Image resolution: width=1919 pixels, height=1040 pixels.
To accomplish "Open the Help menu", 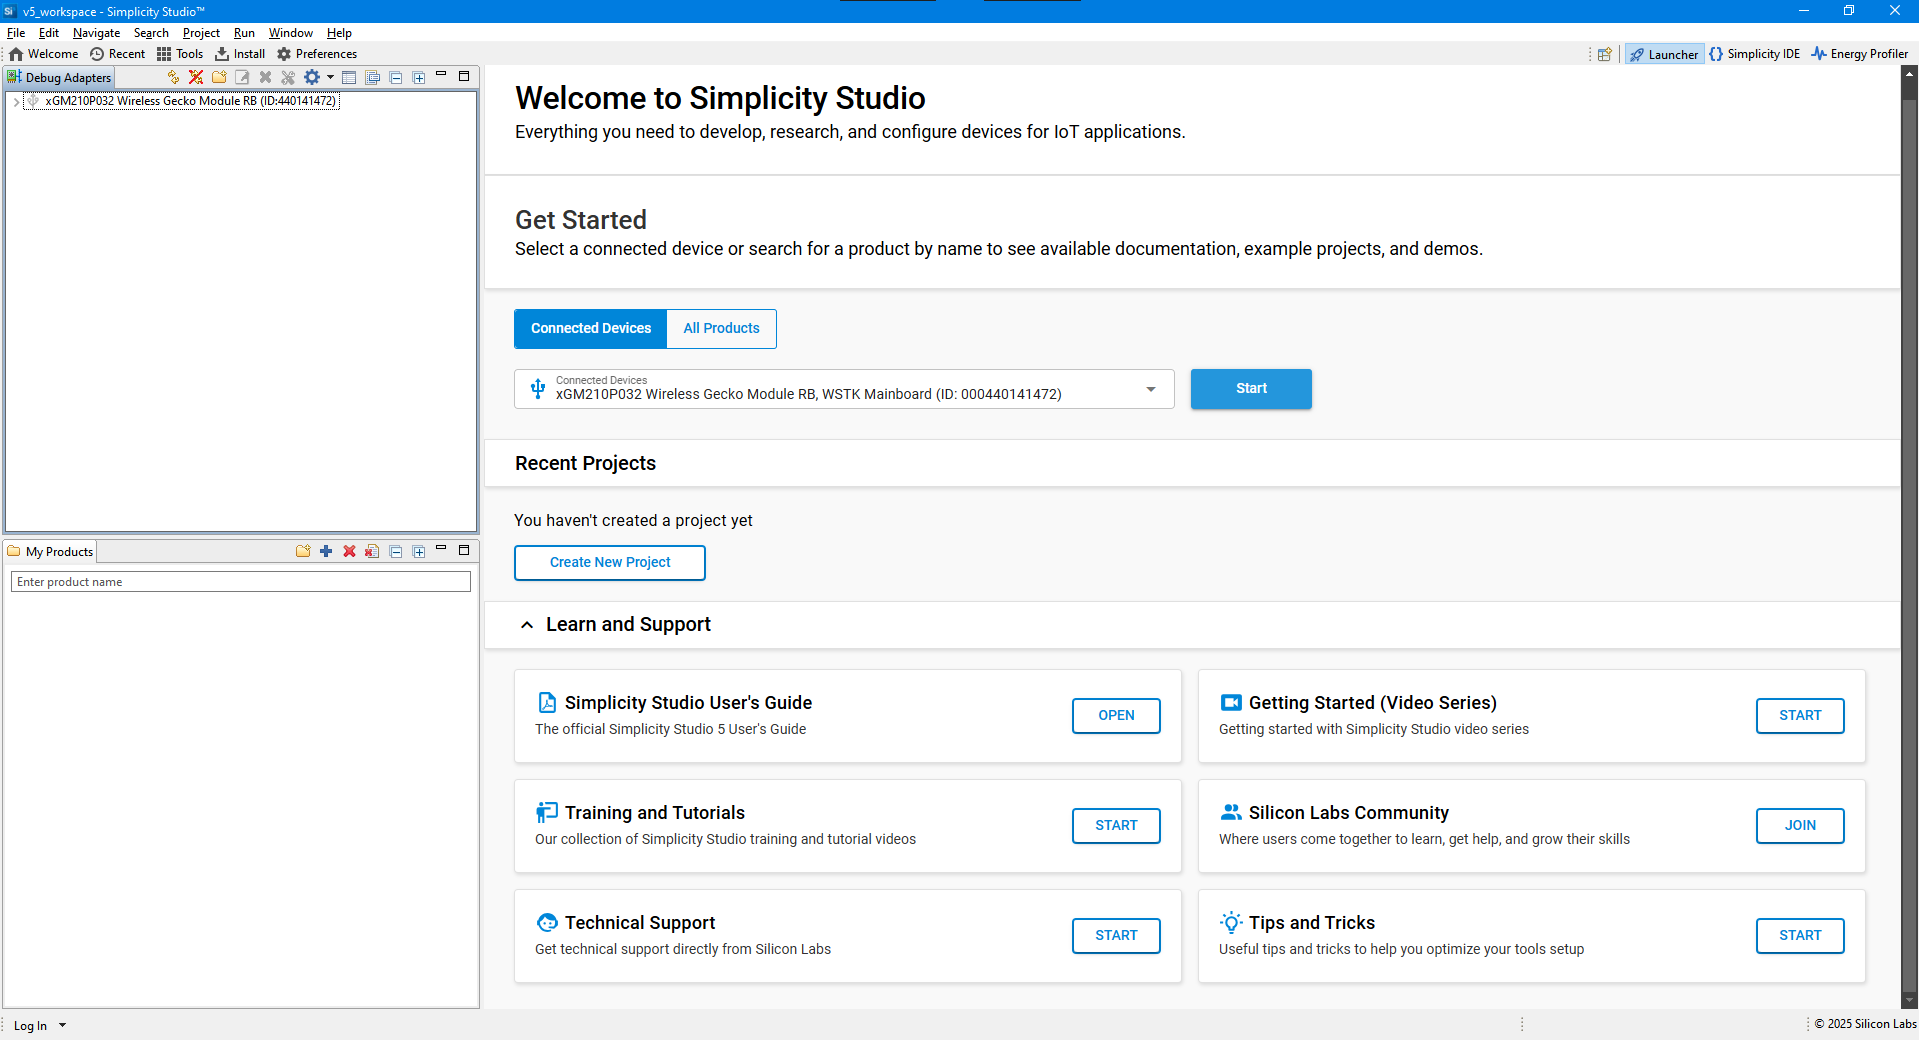I will [x=339, y=33].
